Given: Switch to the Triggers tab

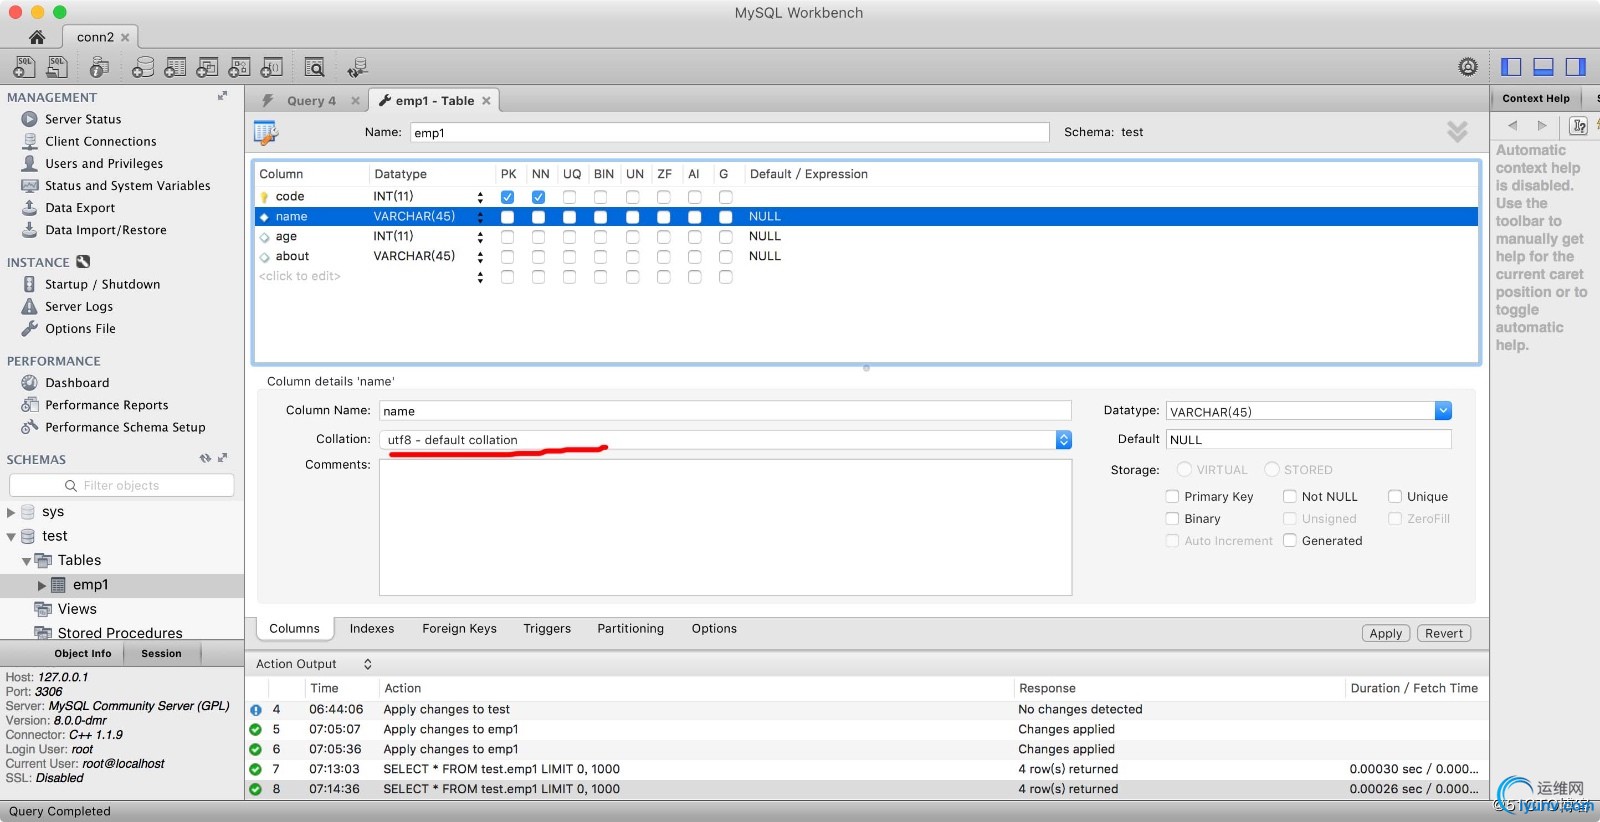Looking at the screenshot, I should 547,629.
